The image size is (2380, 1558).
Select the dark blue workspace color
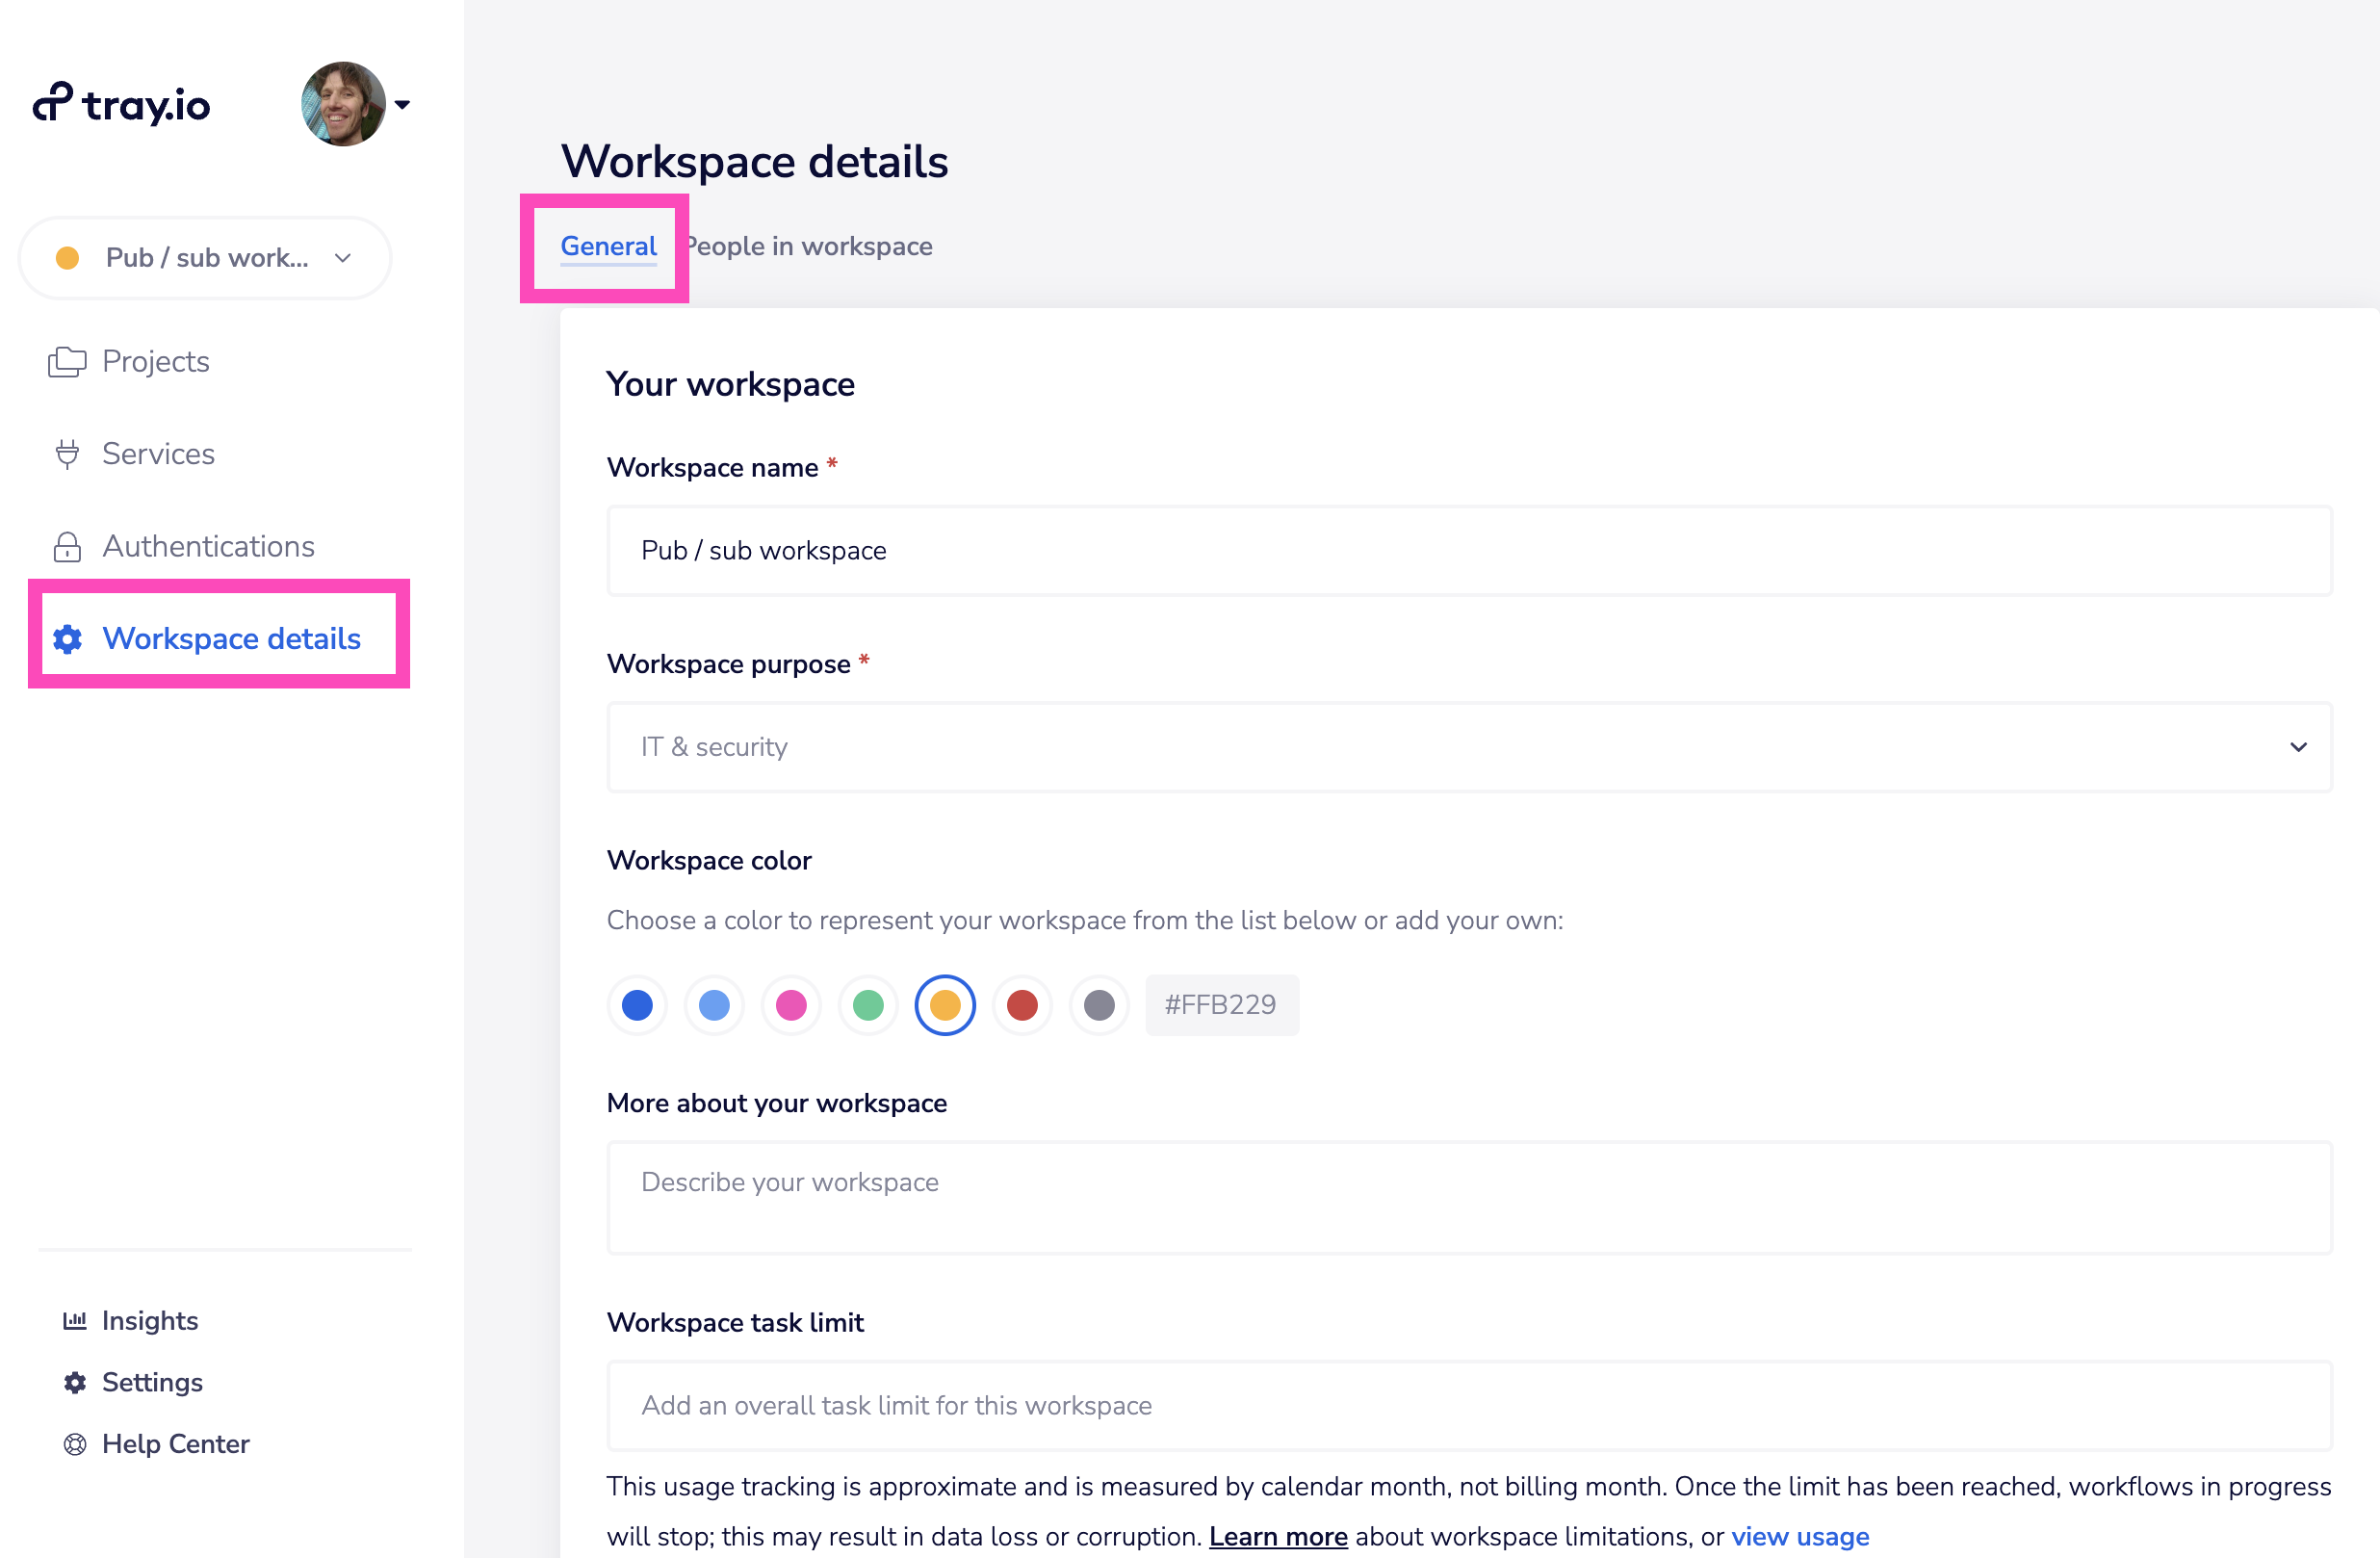[x=637, y=1005]
